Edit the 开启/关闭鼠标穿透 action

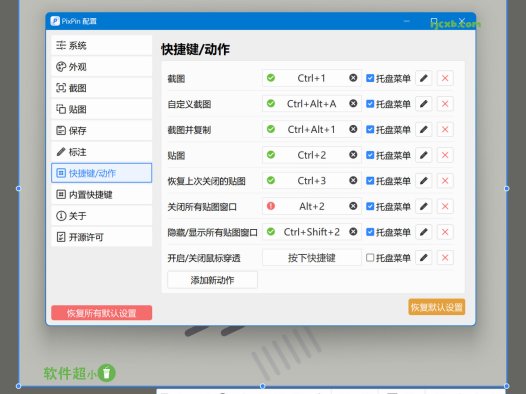(x=424, y=258)
